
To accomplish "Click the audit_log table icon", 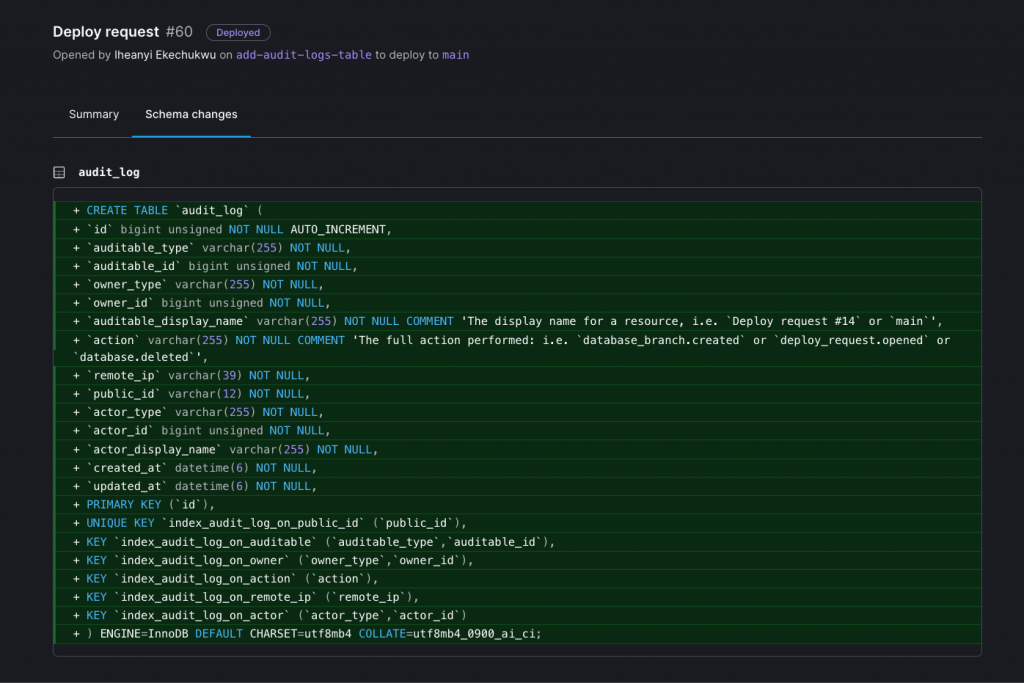I will [59, 172].
